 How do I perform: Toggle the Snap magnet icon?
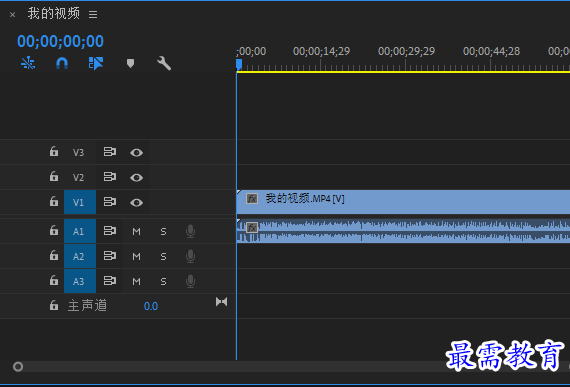pyautogui.click(x=62, y=63)
